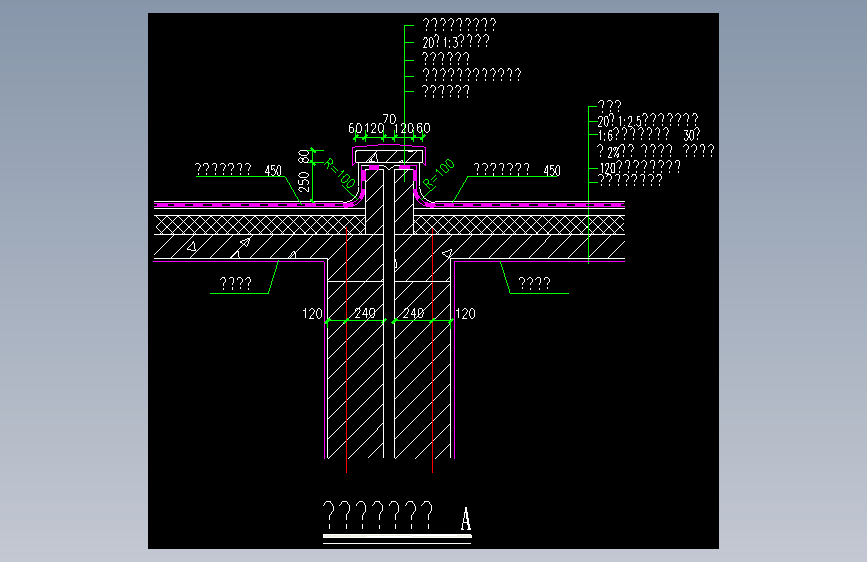Click the "70" dimension above the cap
The height and width of the screenshot is (562, 867).
[389, 119]
